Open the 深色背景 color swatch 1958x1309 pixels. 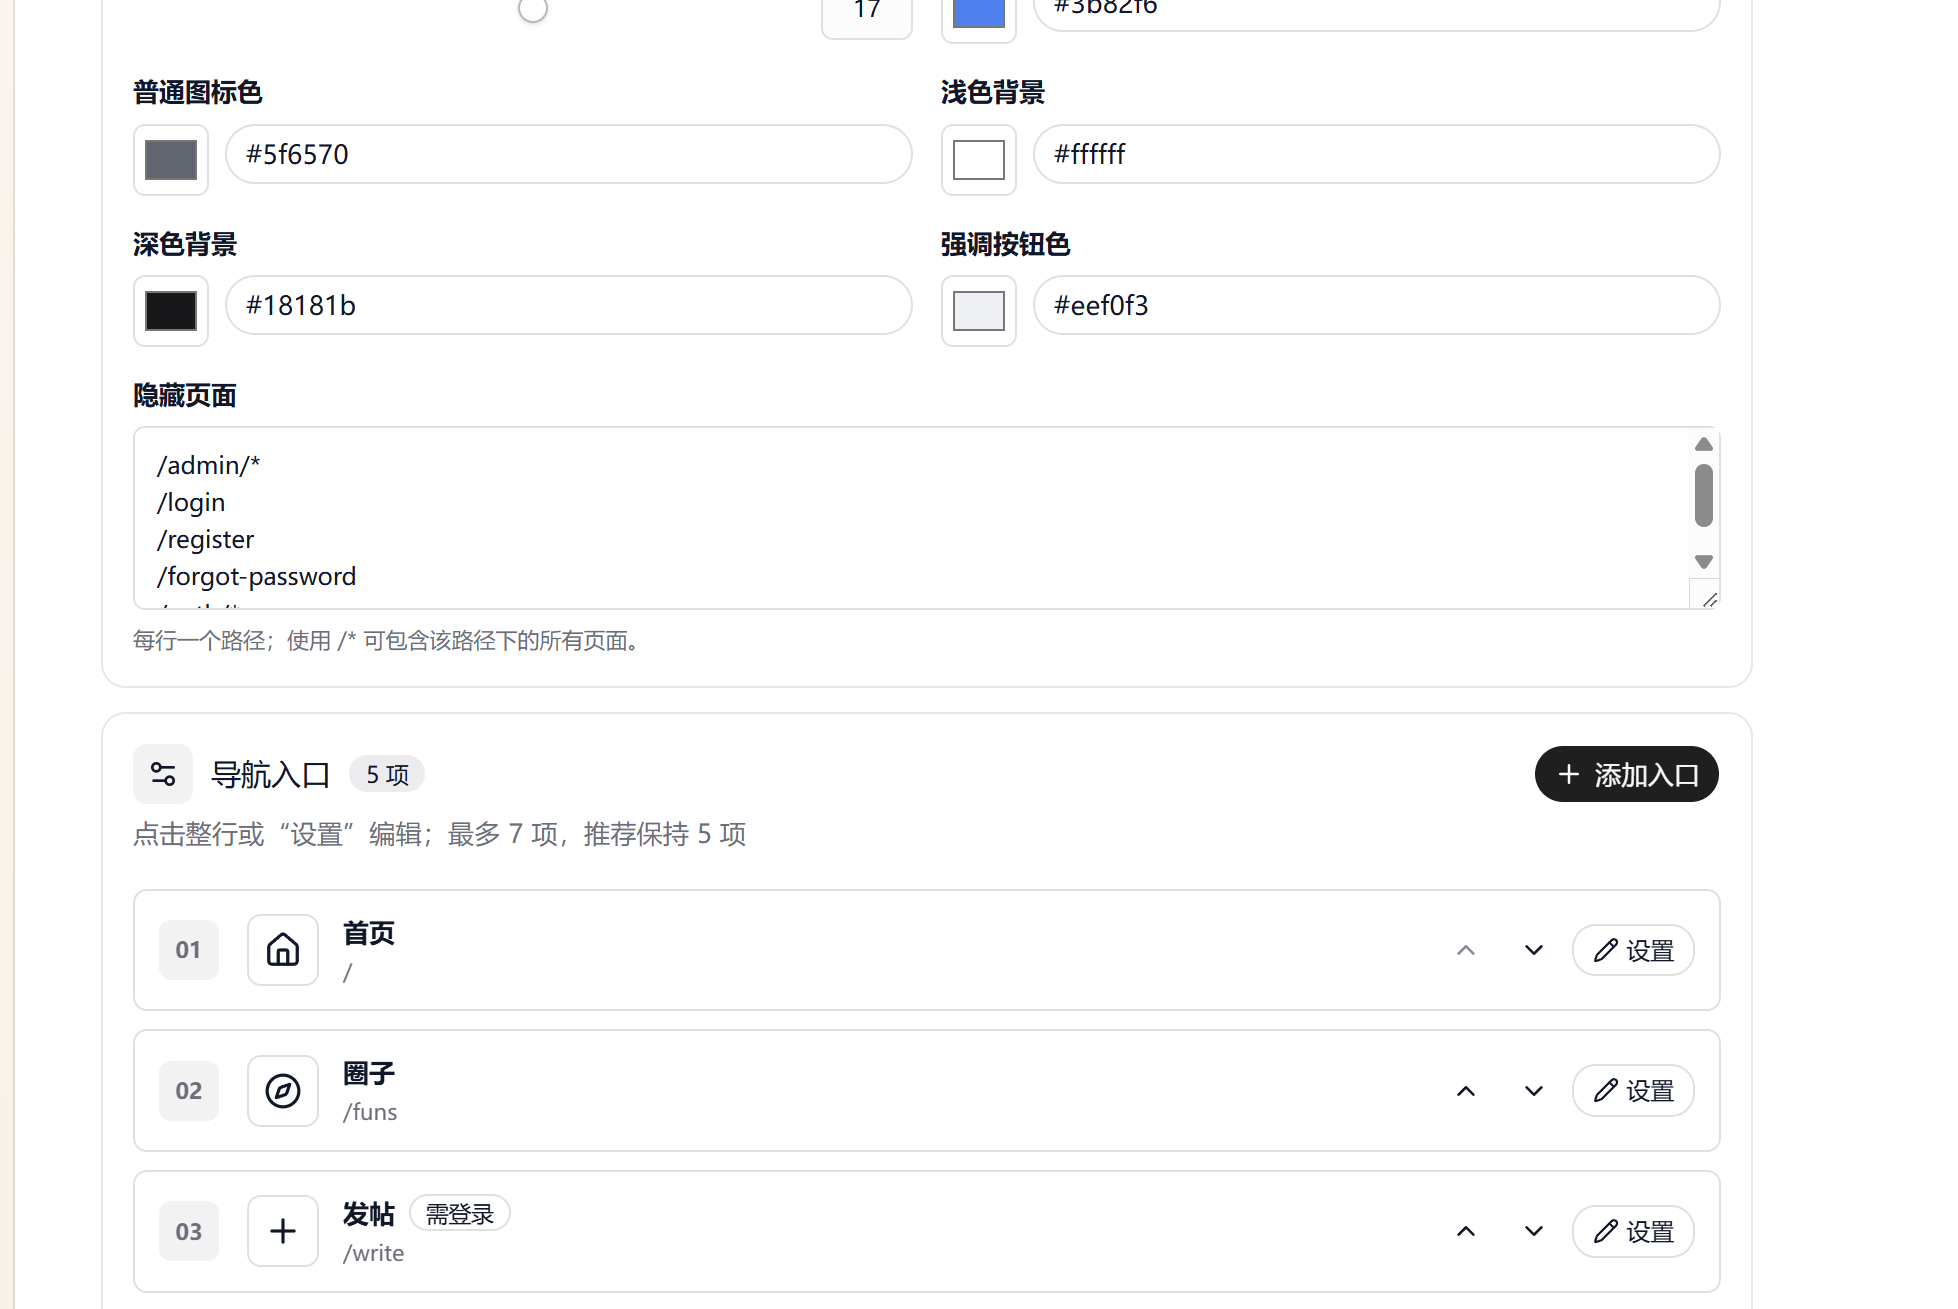[171, 311]
